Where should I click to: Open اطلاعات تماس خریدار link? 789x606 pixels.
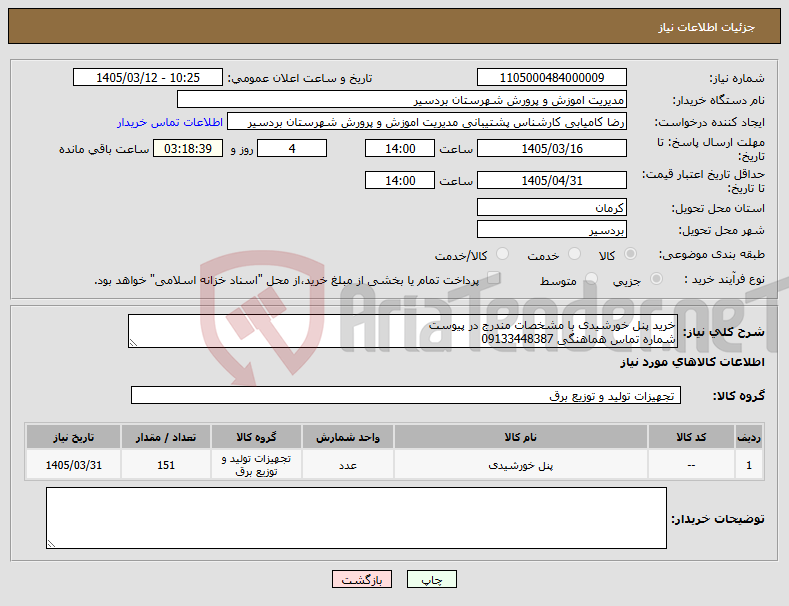(x=170, y=122)
